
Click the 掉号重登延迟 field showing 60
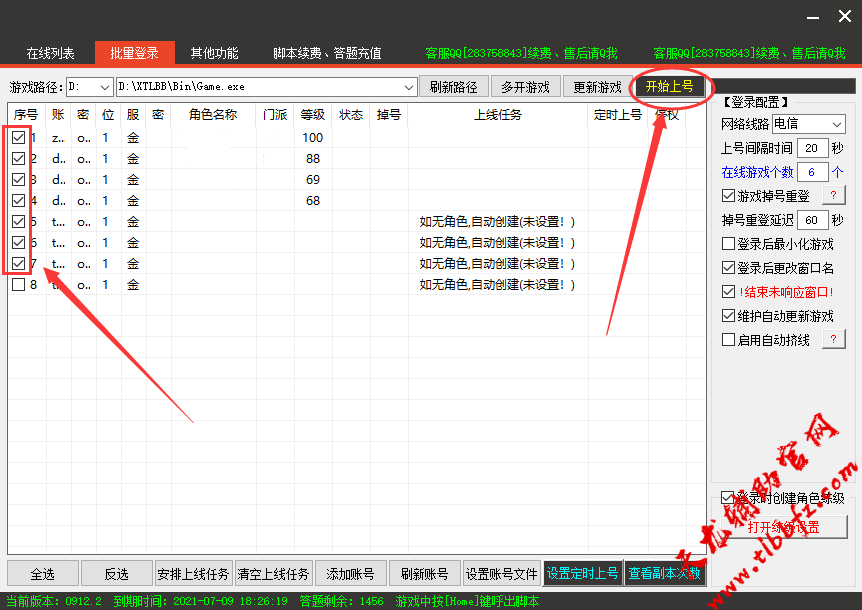[x=812, y=220]
